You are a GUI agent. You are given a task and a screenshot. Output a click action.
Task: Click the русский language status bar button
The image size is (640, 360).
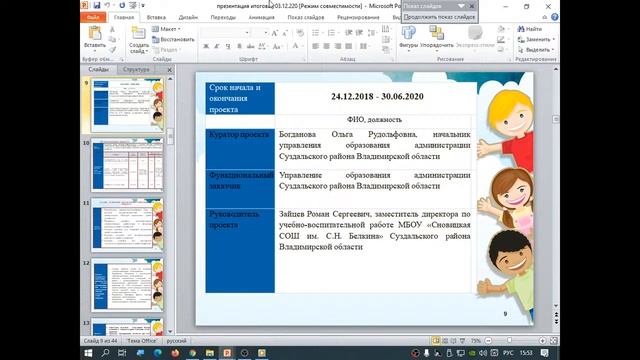[176, 340]
